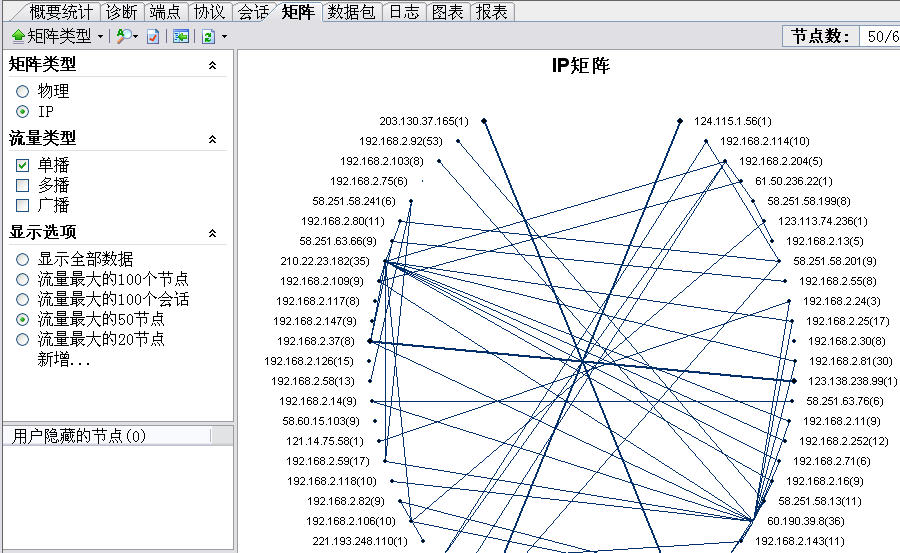
Task: Switch to the 矩阵 tab
Action: tap(298, 12)
